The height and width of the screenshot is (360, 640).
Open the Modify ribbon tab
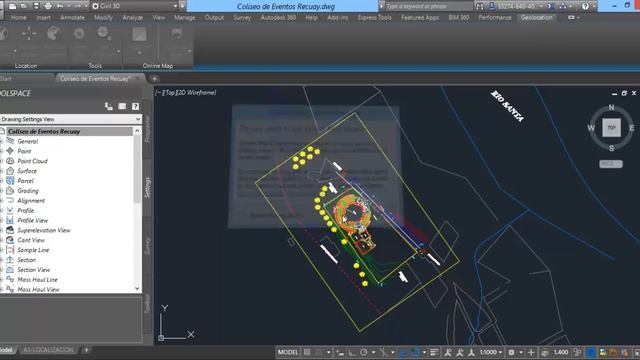[x=103, y=18]
